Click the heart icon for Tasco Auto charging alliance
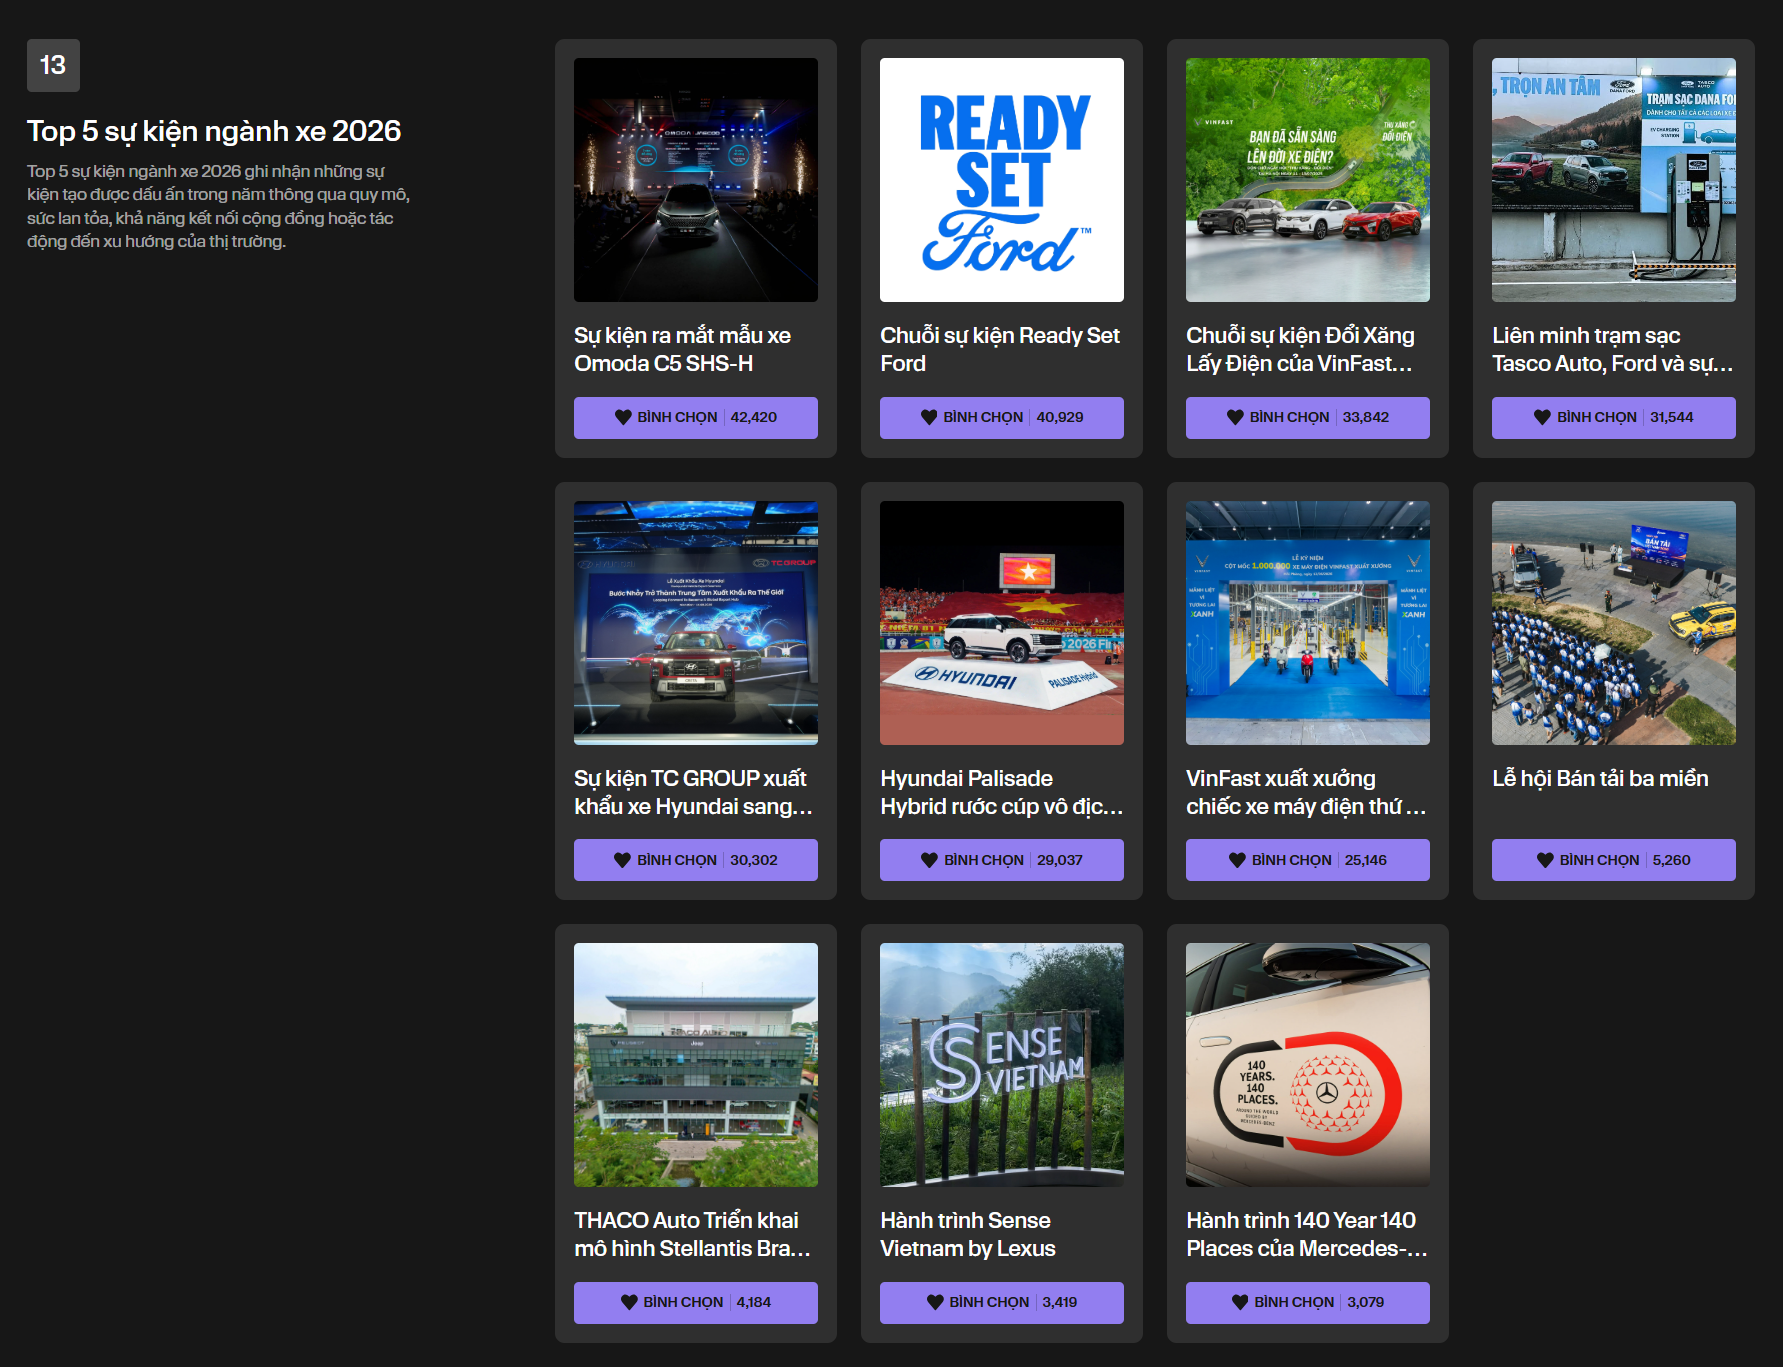 [x=1542, y=417]
